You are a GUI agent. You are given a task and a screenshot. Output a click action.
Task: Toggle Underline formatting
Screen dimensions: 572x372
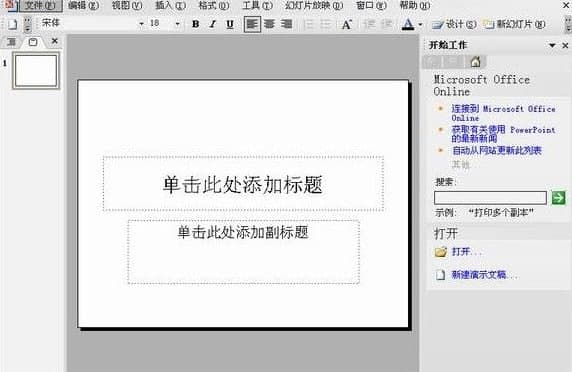click(230, 24)
